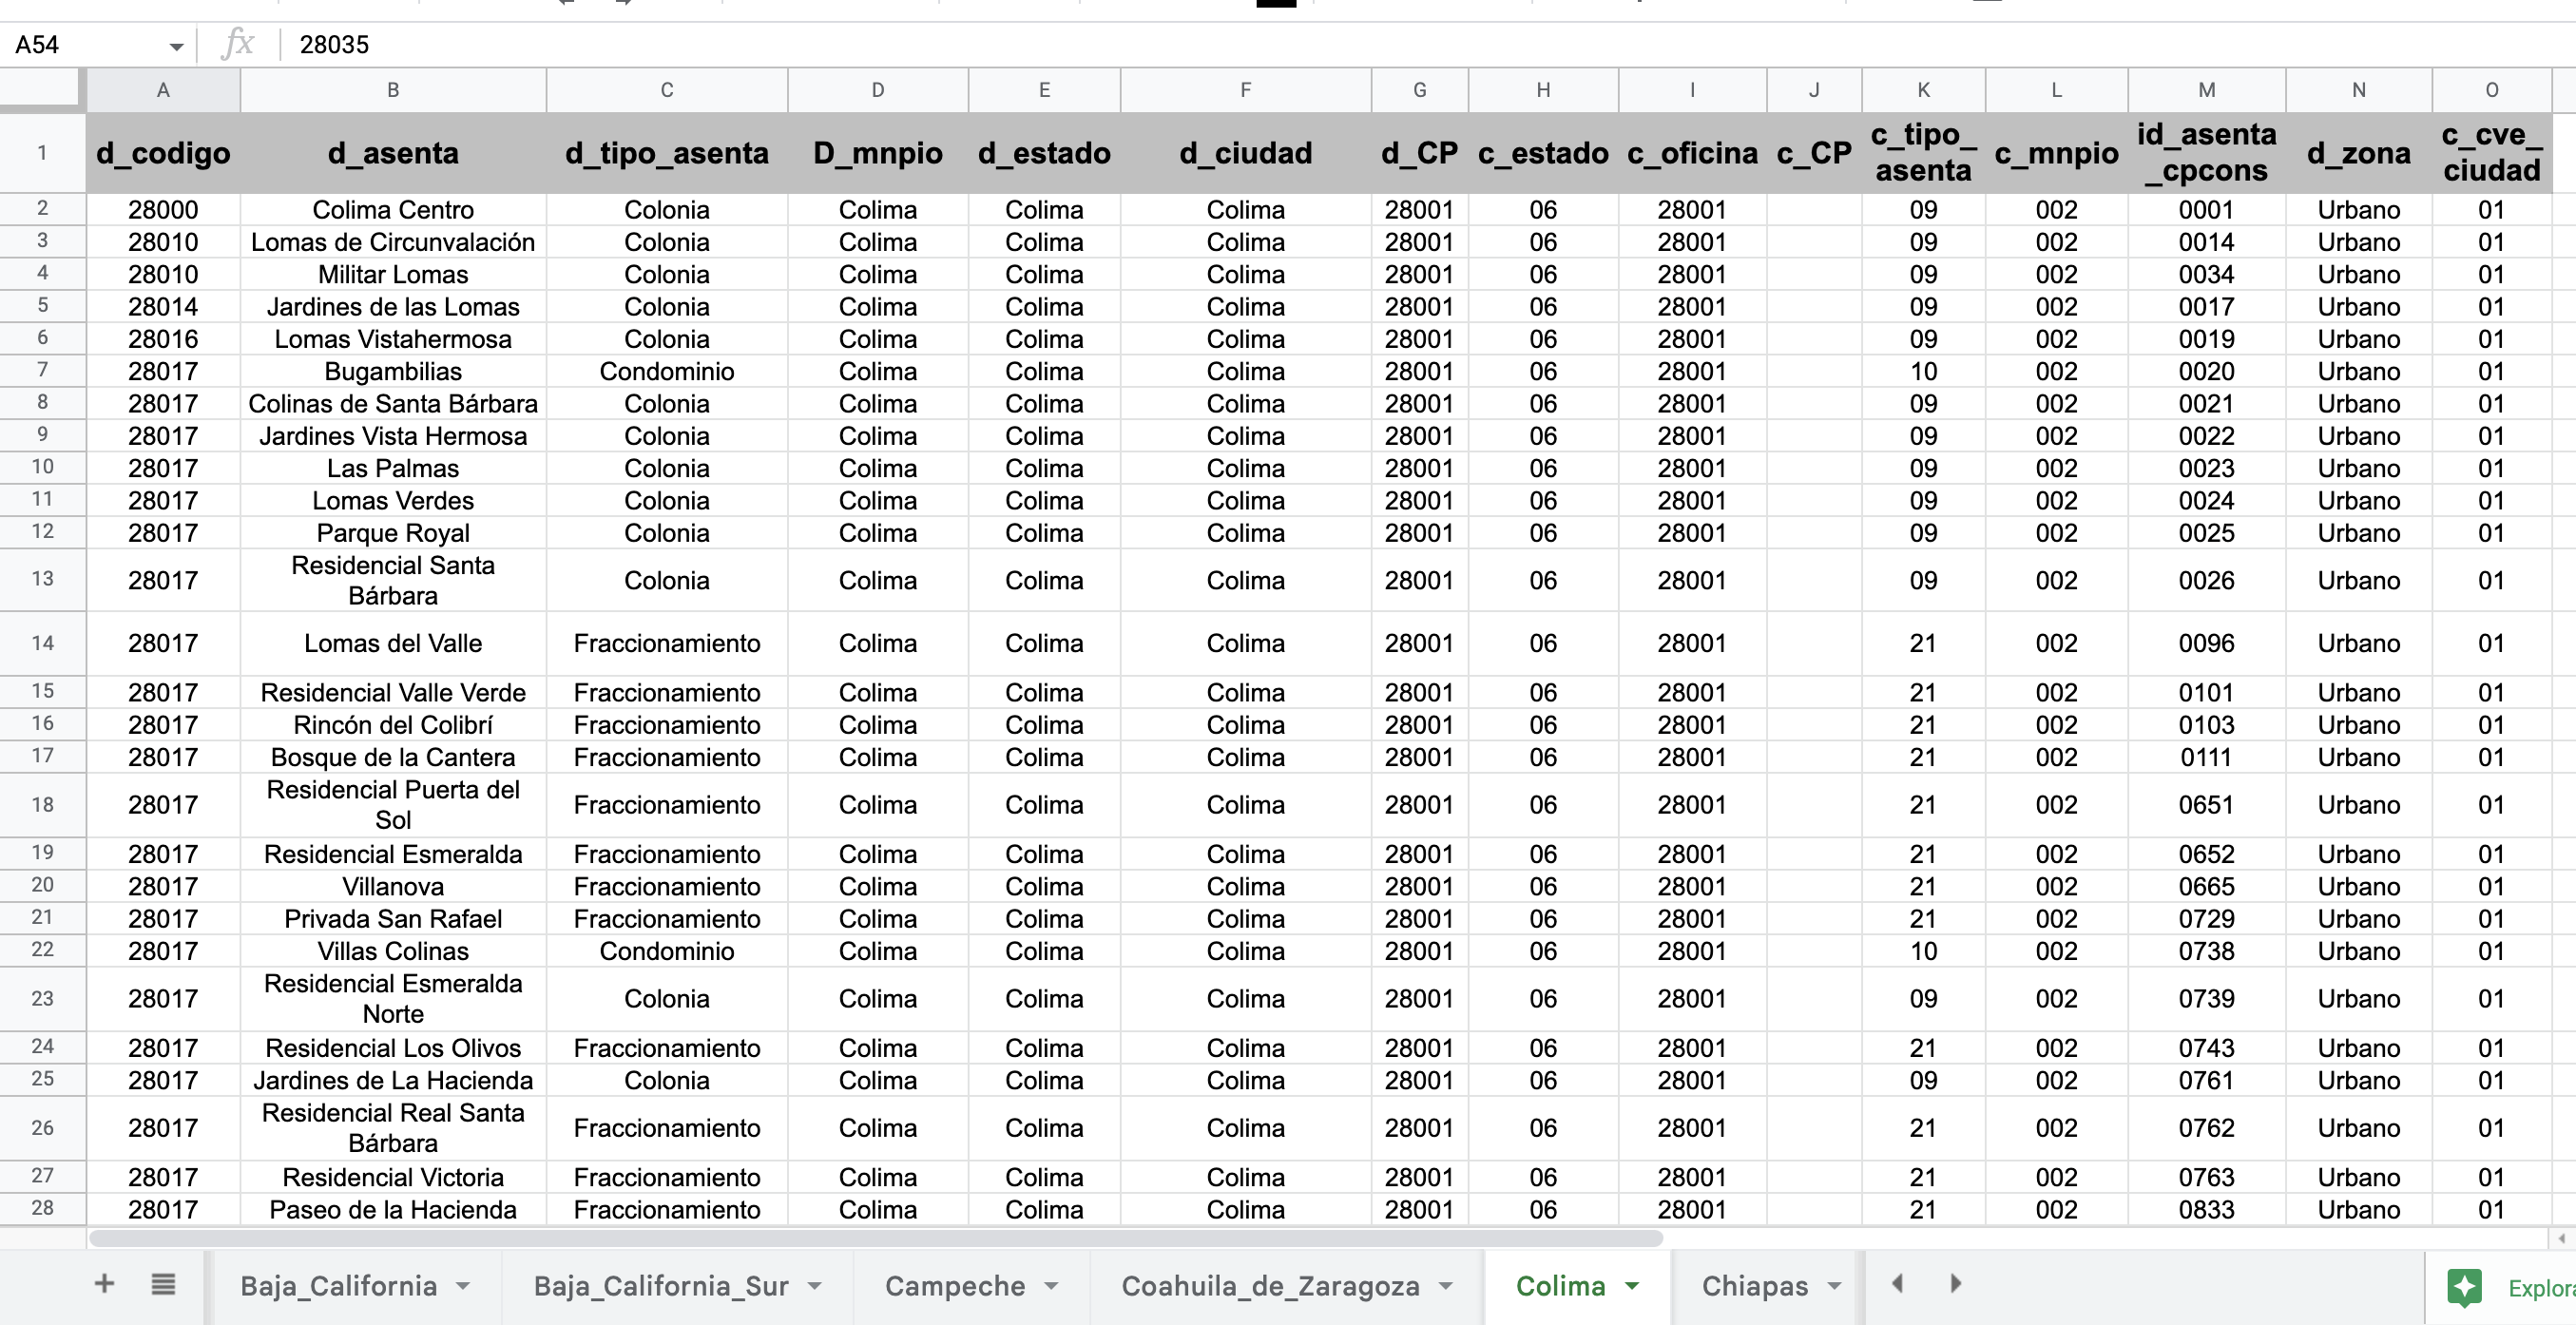The height and width of the screenshot is (1325, 2576).
Task: Open Baja_California tab dropdown arrow
Action: (463, 1286)
